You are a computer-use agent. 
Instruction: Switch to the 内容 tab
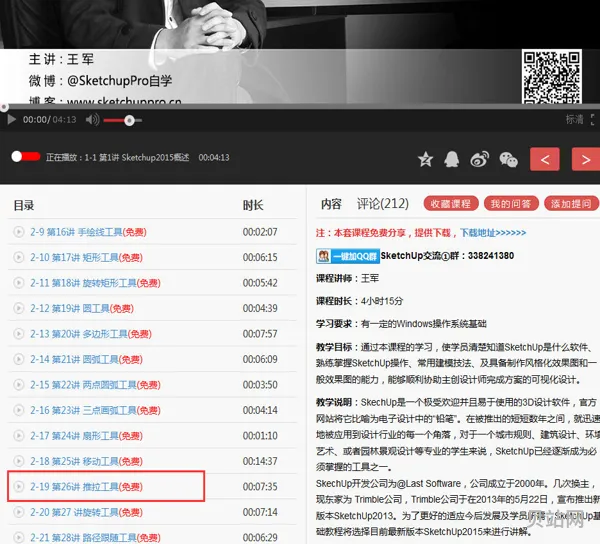[331, 204]
